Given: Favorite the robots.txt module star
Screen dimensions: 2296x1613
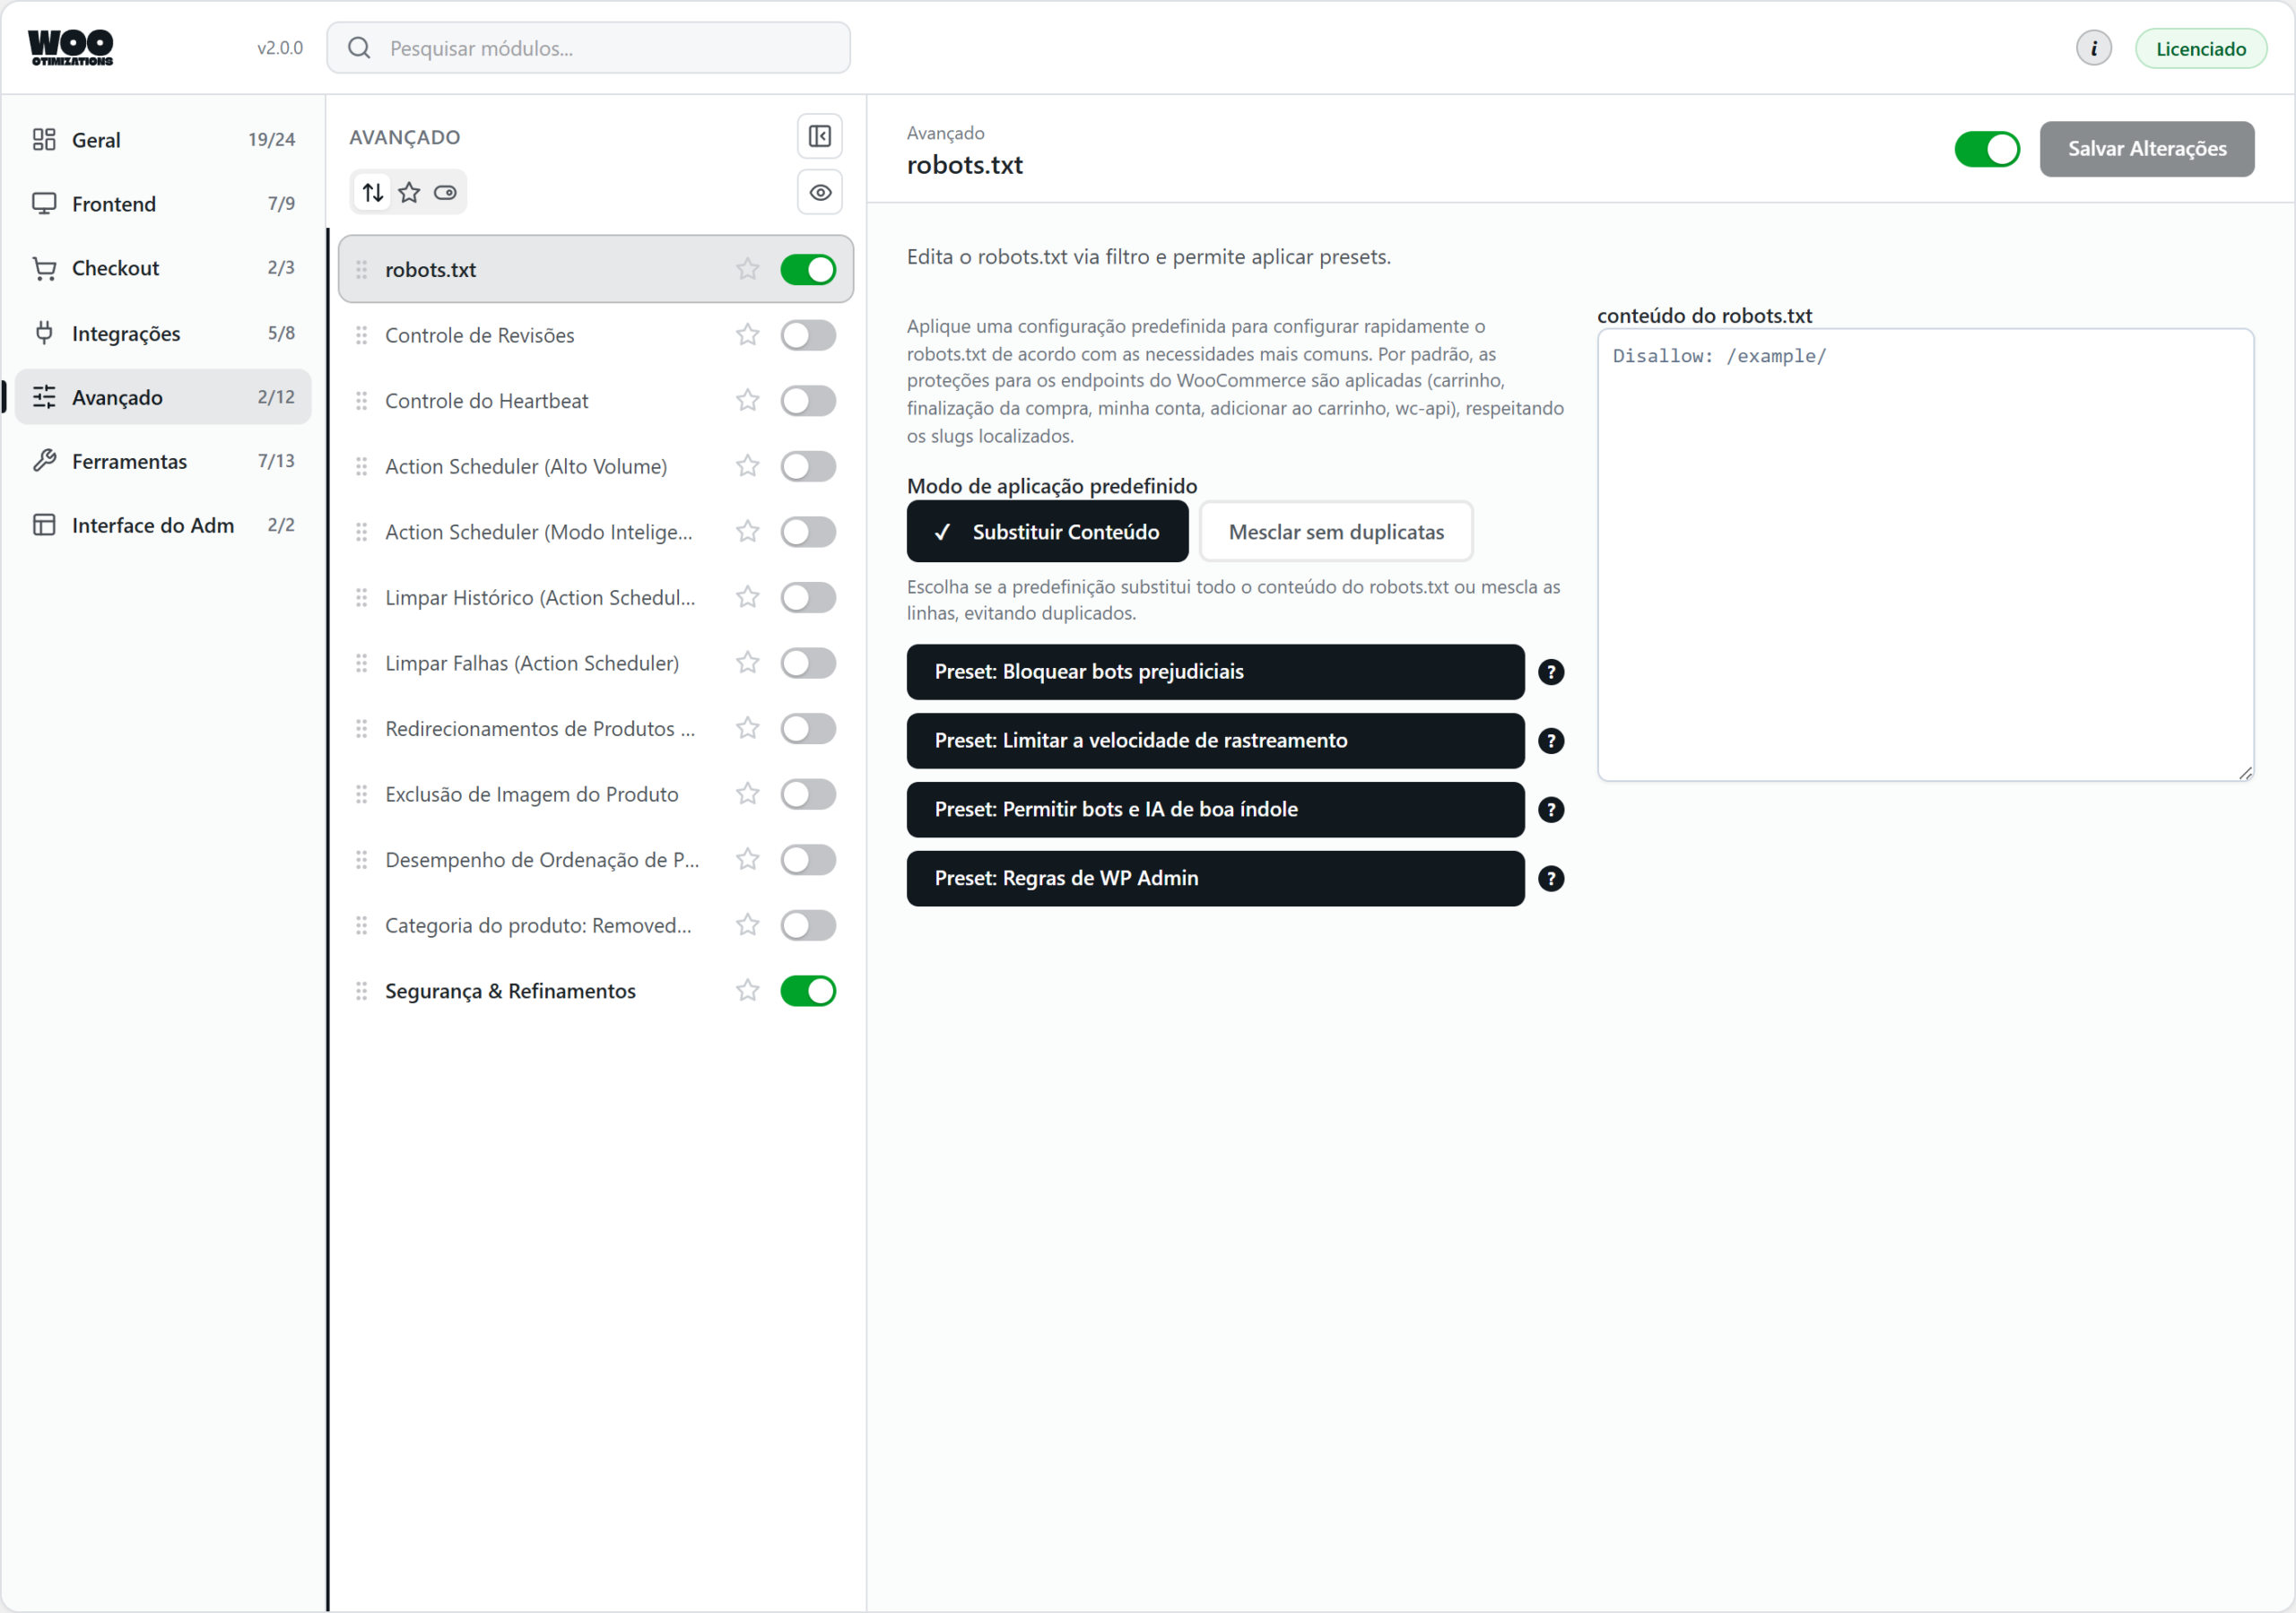Looking at the screenshot, I should click(747, 269).
